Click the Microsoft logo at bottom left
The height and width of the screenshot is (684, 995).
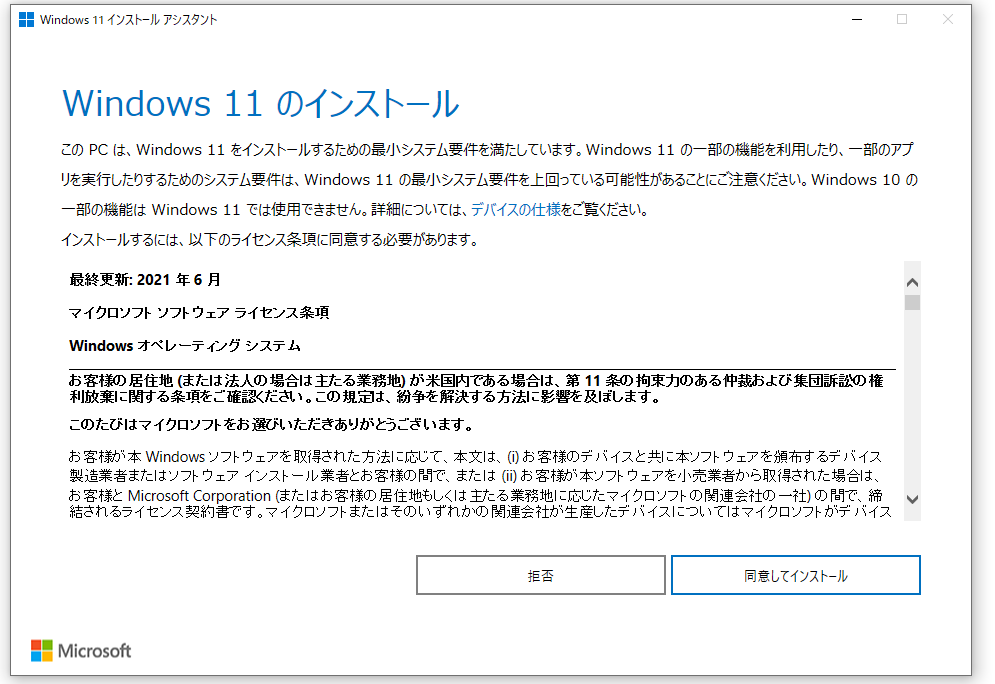[x=81, y=650]
